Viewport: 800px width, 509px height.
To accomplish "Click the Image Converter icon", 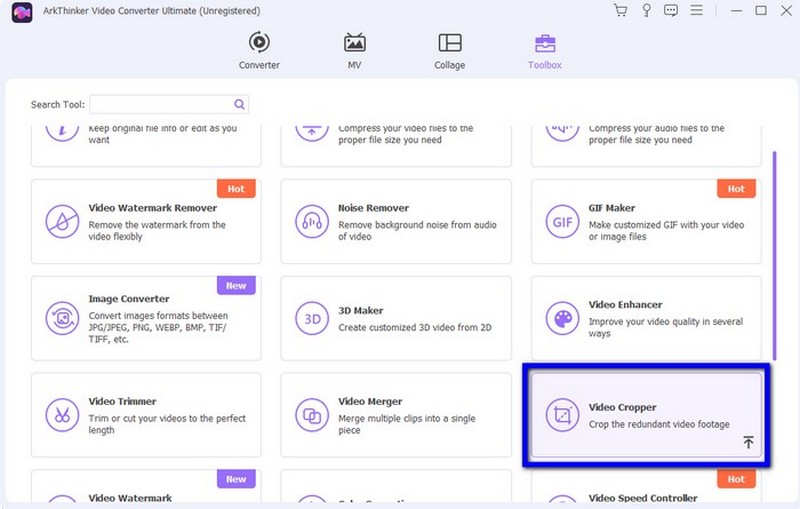I will [x=62, y=318].
